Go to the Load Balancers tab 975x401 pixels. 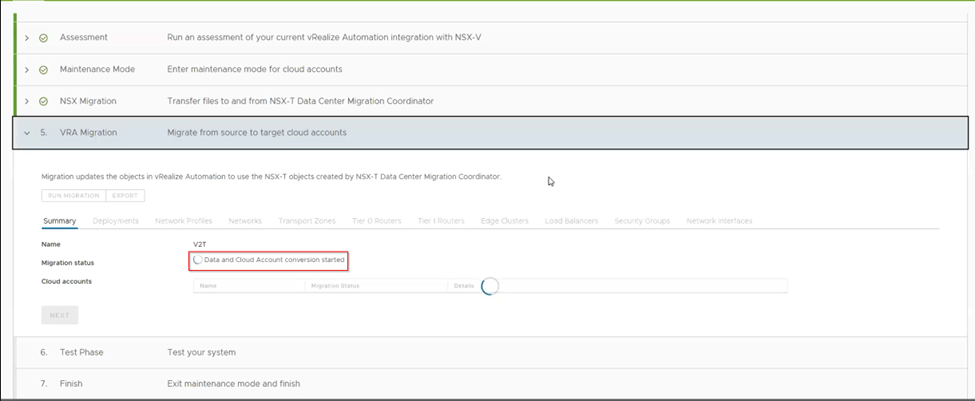tap(573, 221)
